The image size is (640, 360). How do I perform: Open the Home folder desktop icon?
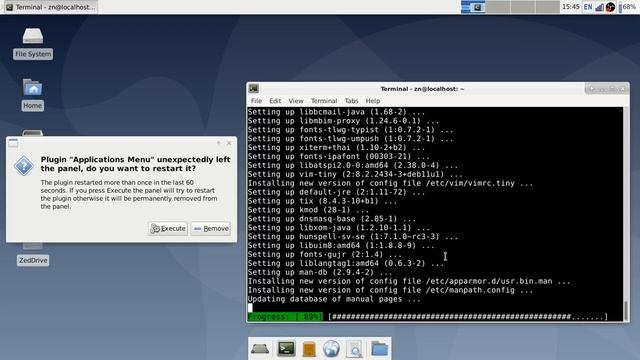32,94
